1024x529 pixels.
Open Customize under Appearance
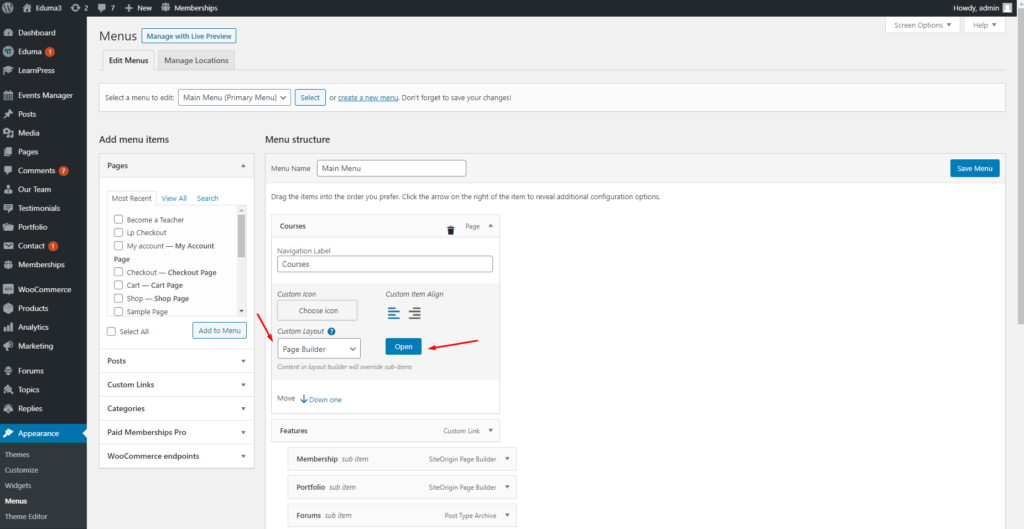pos(22,470)
